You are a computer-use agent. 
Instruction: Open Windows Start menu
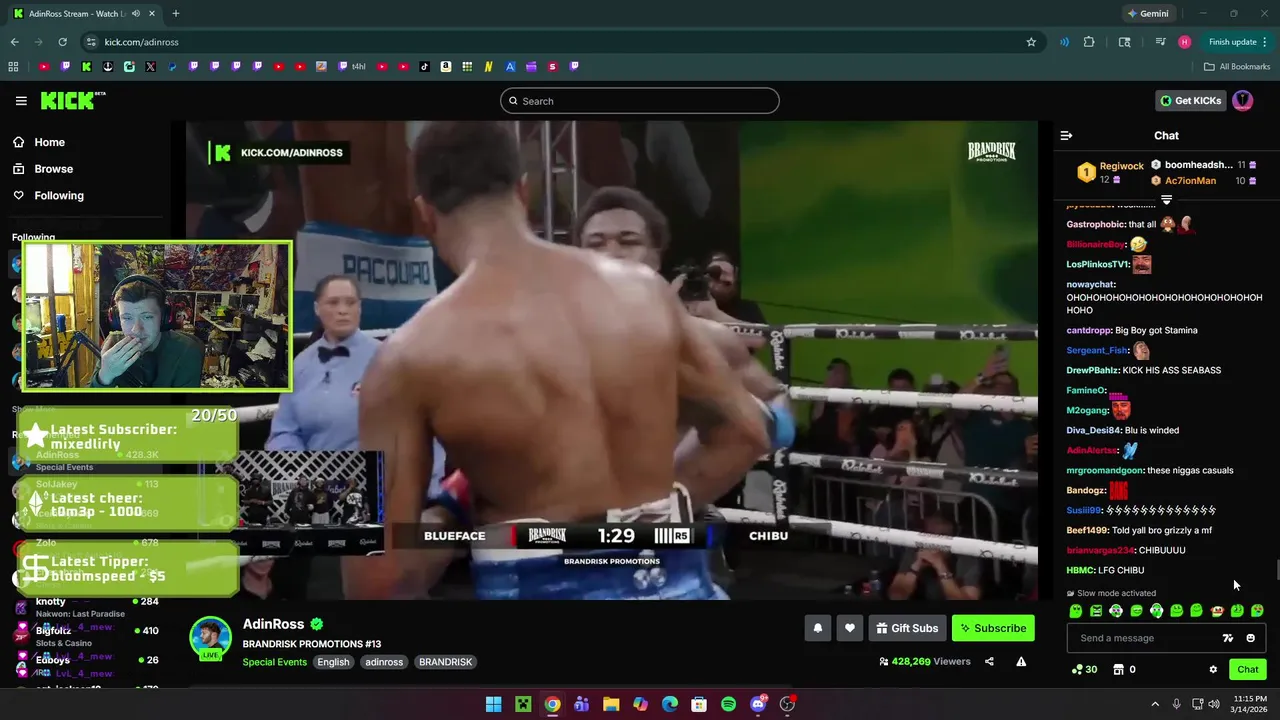click(x=493, y=704)
